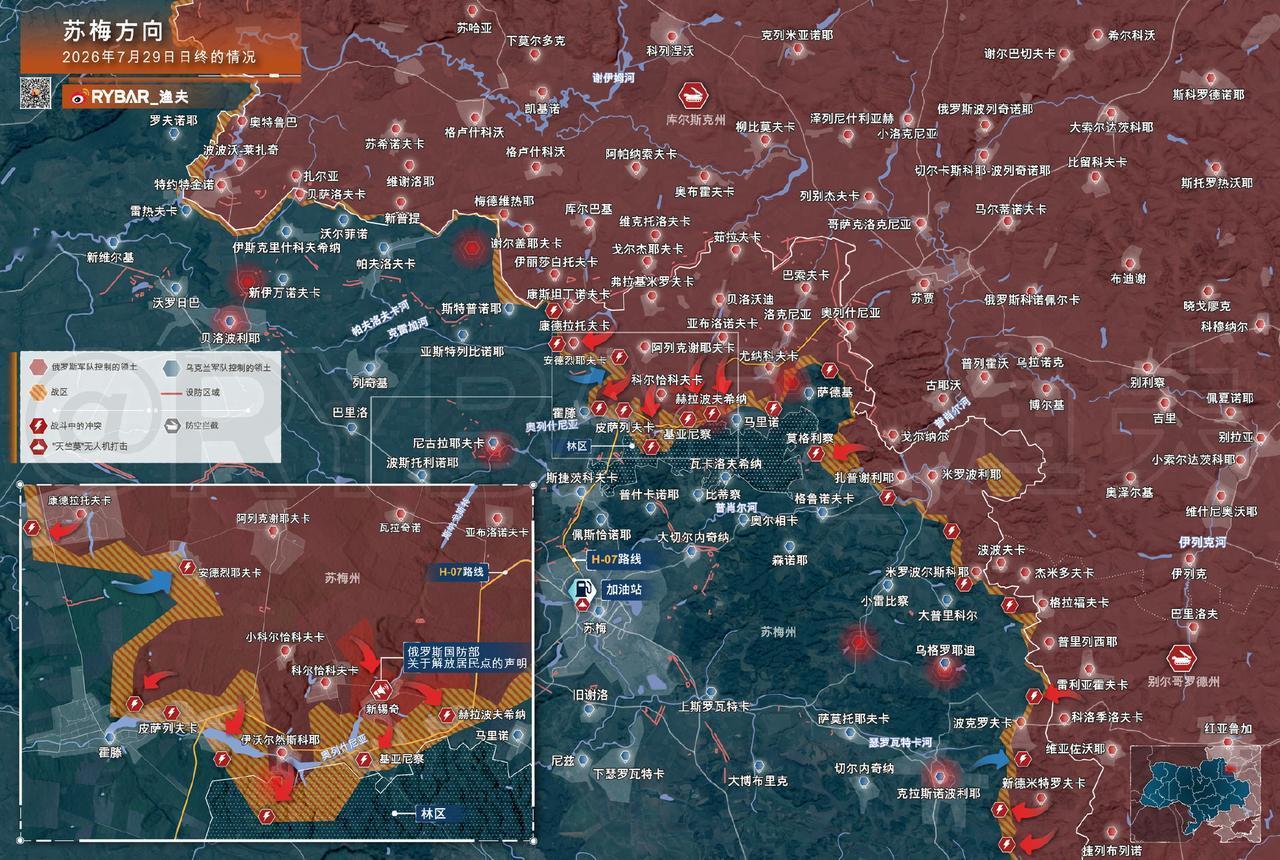Click the date text 2026年7月29日日终的情况
This screenshot has width=1280, height=860.
159,57
